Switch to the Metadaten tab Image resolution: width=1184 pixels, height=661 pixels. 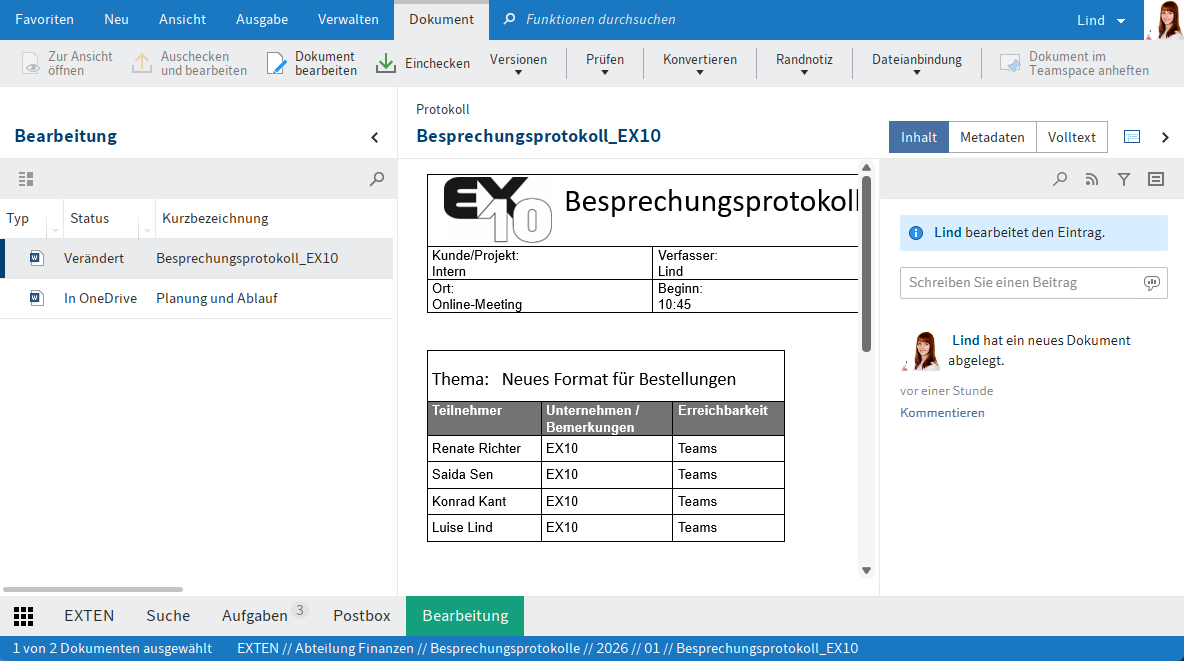991,136
